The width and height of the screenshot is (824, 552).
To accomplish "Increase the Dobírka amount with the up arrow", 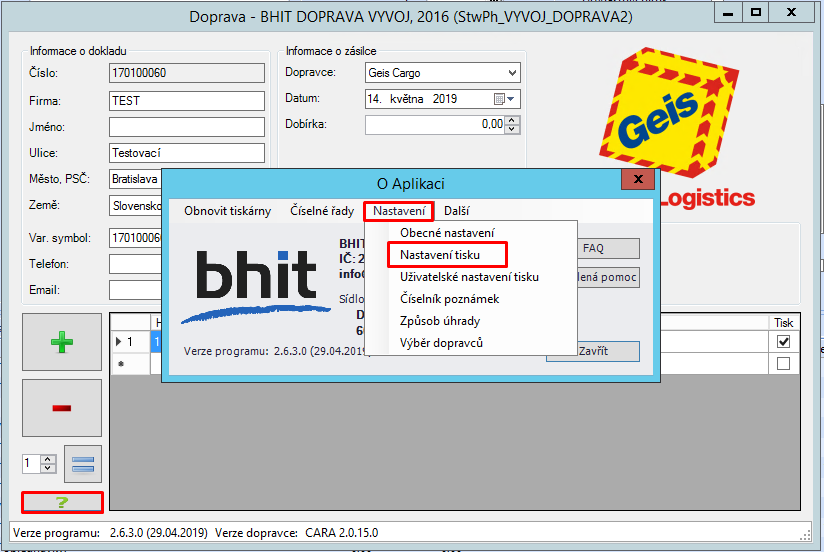I will tap(512, 121).
